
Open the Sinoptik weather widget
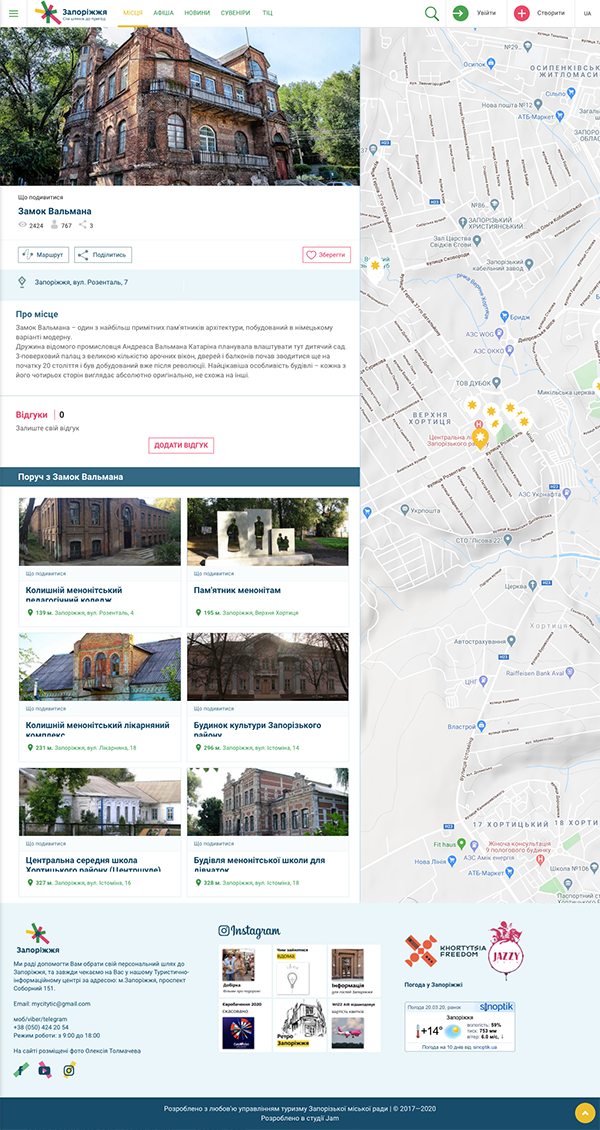click(x=461, y=1026)
